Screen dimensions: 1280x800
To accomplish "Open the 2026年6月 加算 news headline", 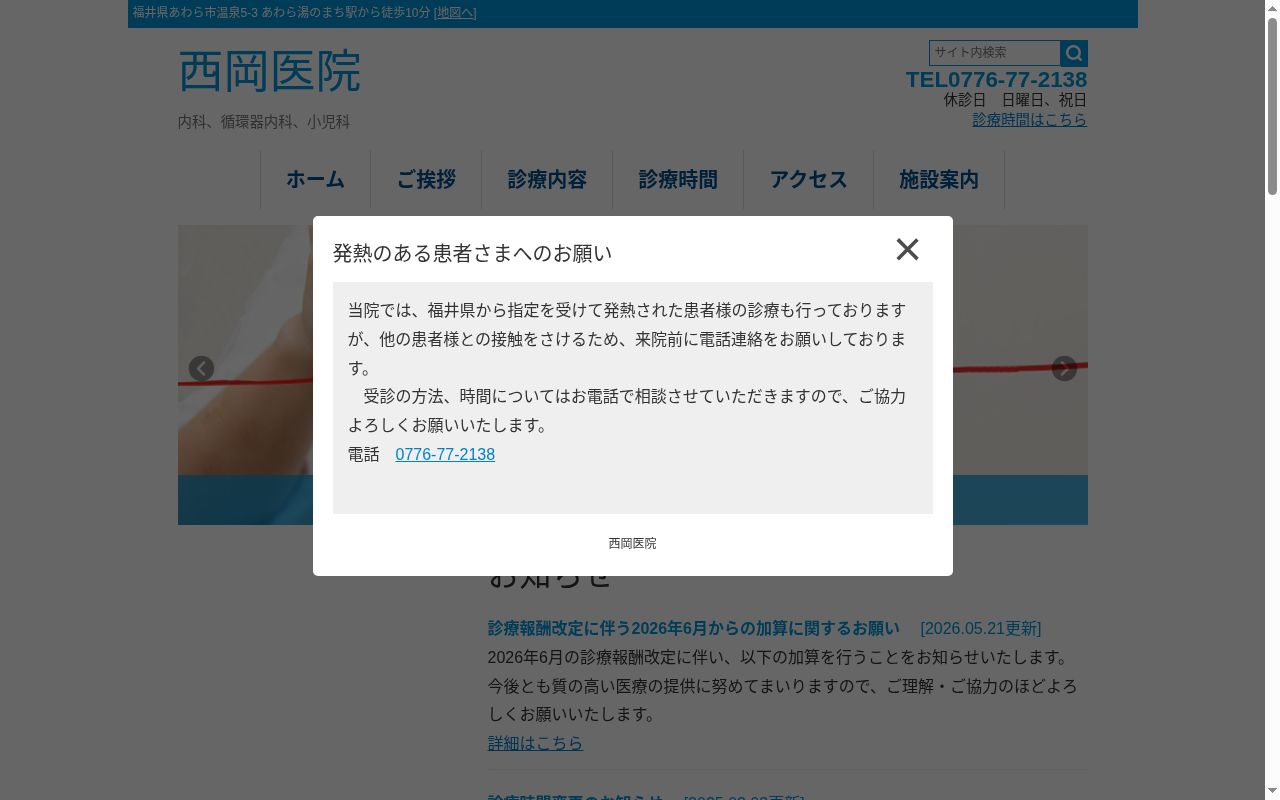I will (x=693, y=628).
